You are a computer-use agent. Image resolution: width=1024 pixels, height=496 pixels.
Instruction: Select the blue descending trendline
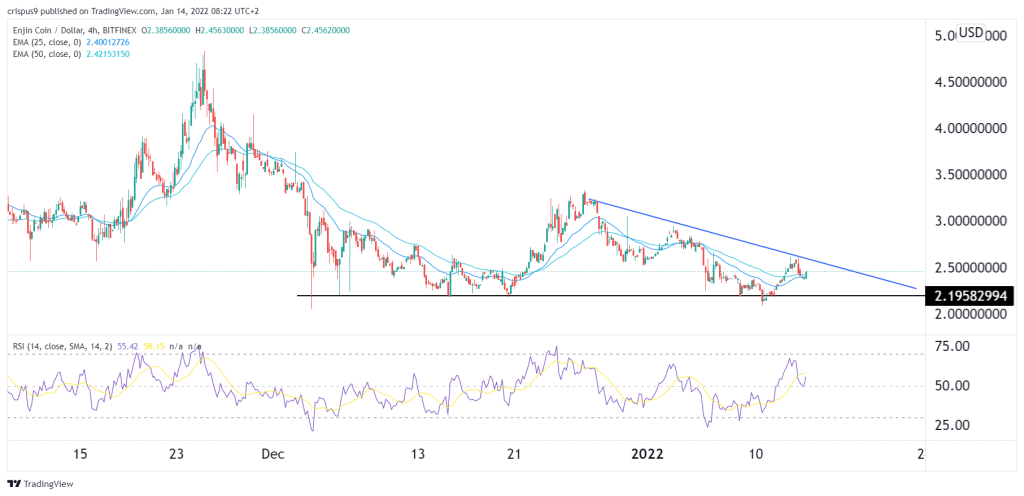751,244
